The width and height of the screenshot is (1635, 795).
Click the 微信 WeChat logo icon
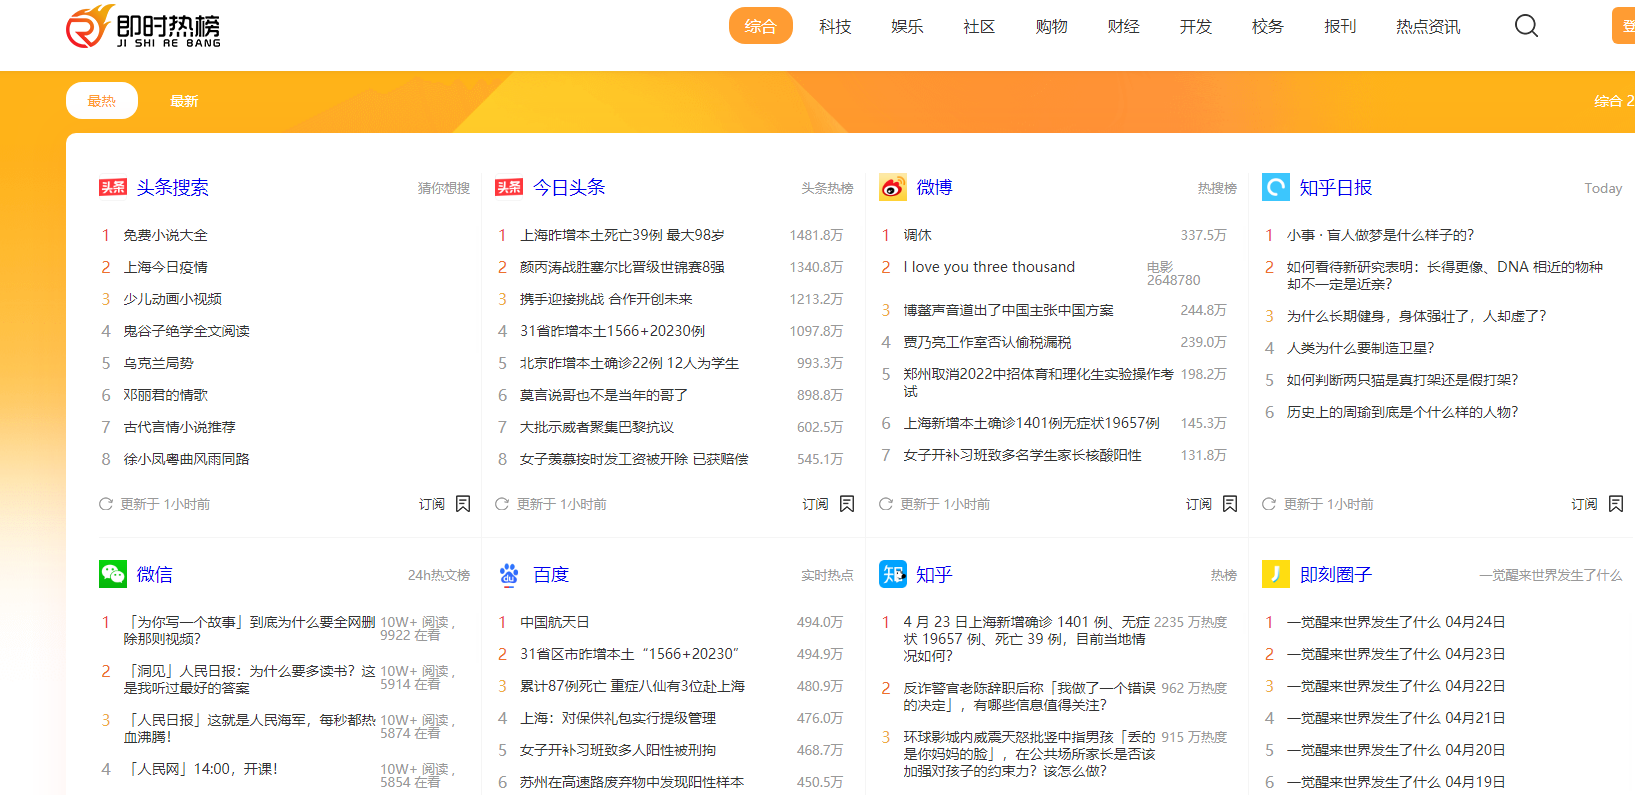tap(113, 574)
